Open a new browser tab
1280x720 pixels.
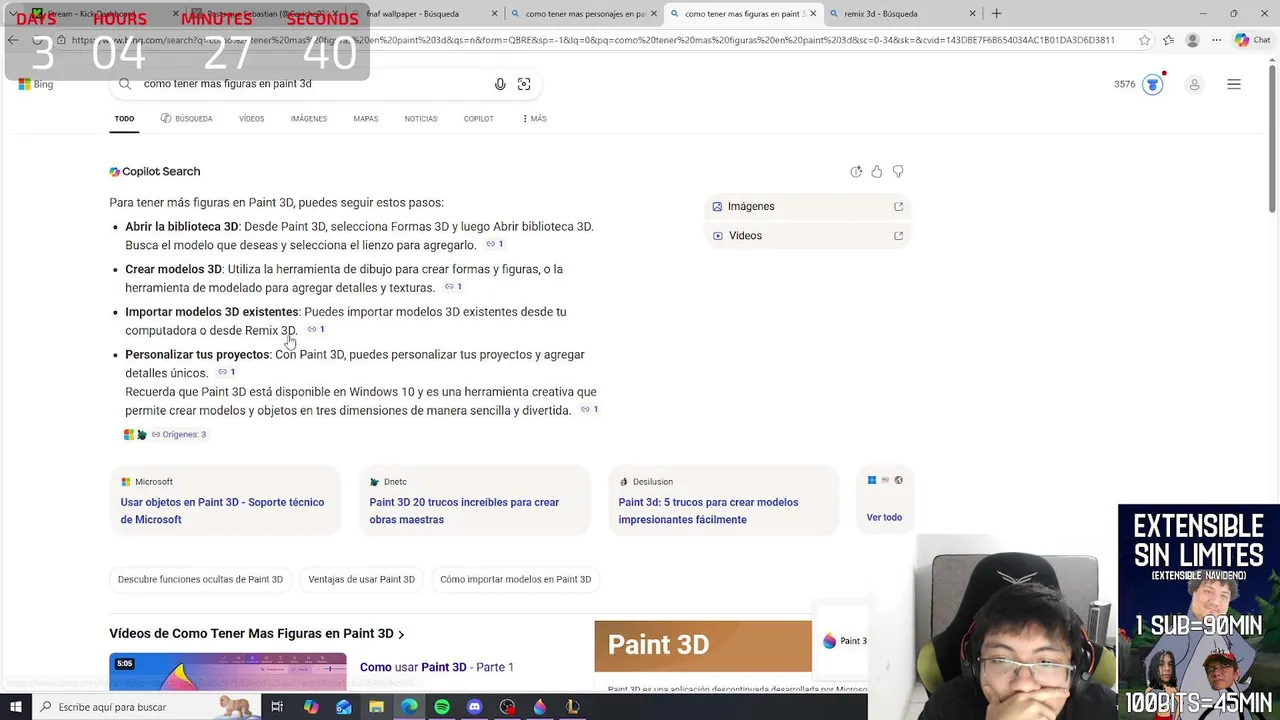996,14
